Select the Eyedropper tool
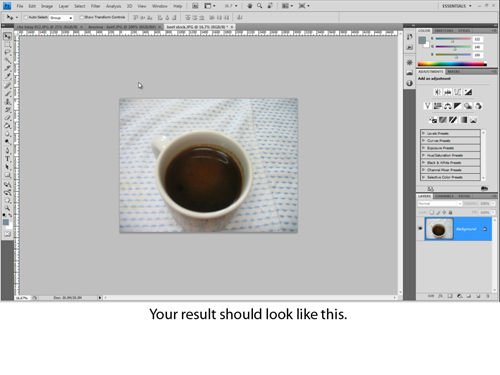 7,77
